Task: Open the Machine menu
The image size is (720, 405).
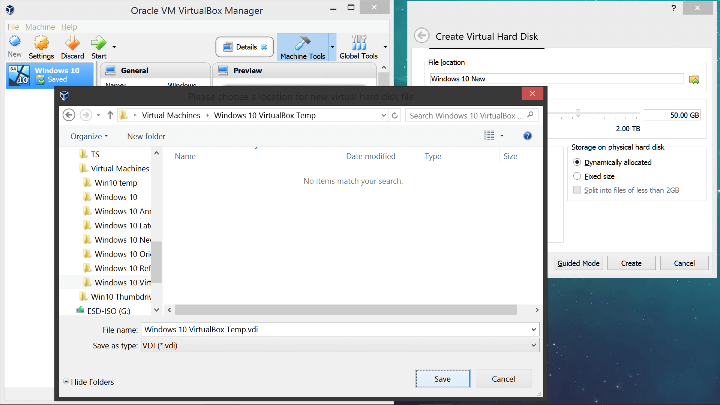Action: [x=40, y=27]
